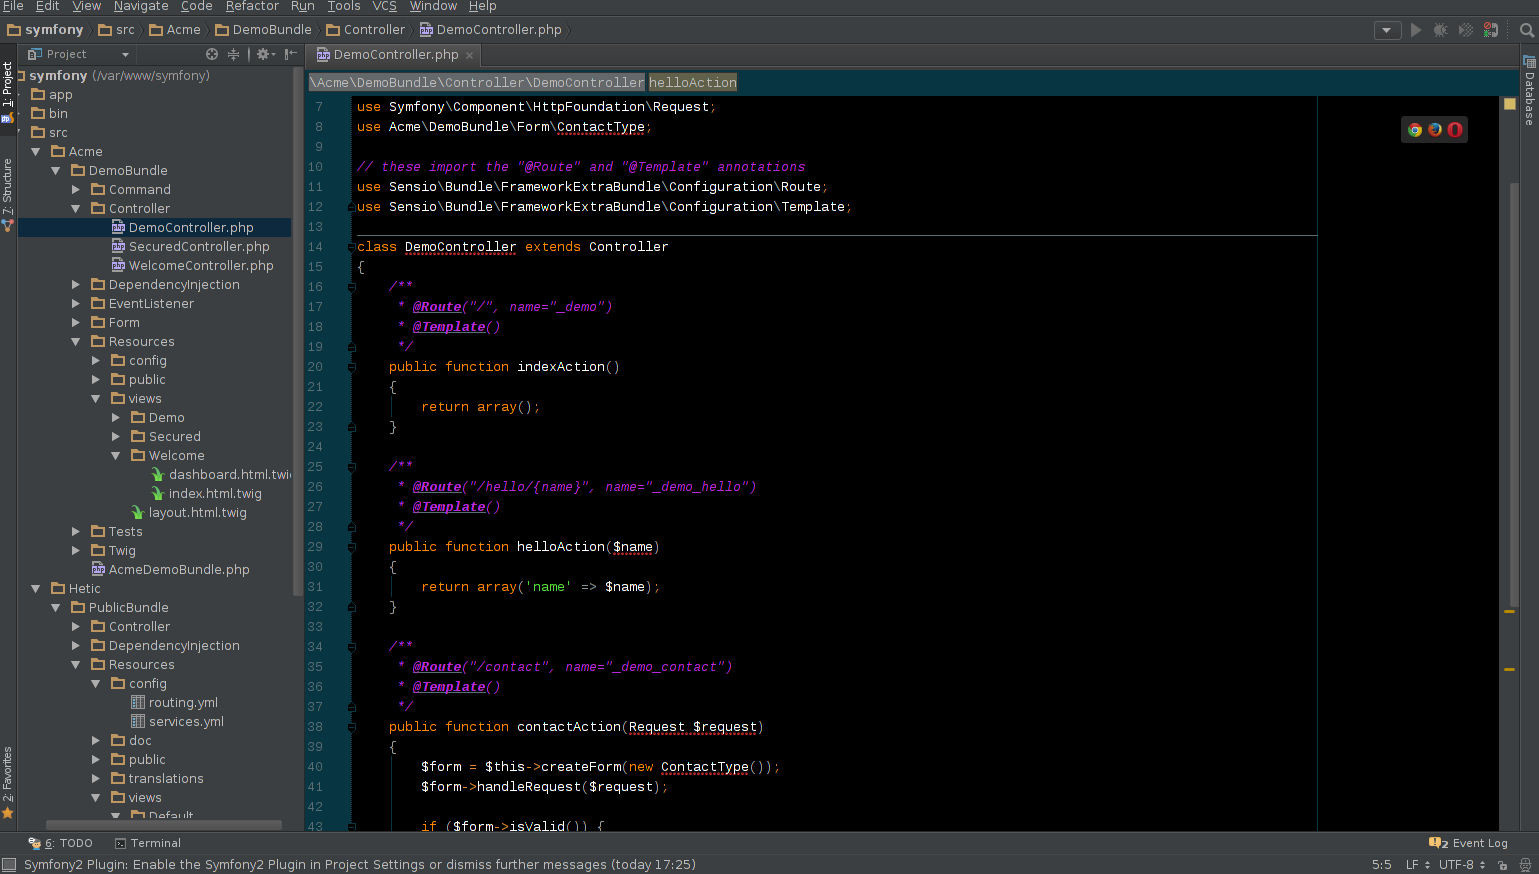Click the Controller breadcrumb in navigation bar
Image resolution: width=1539 pixels, height=874 pixels.
pyautogui.click(x=366, y=30)
